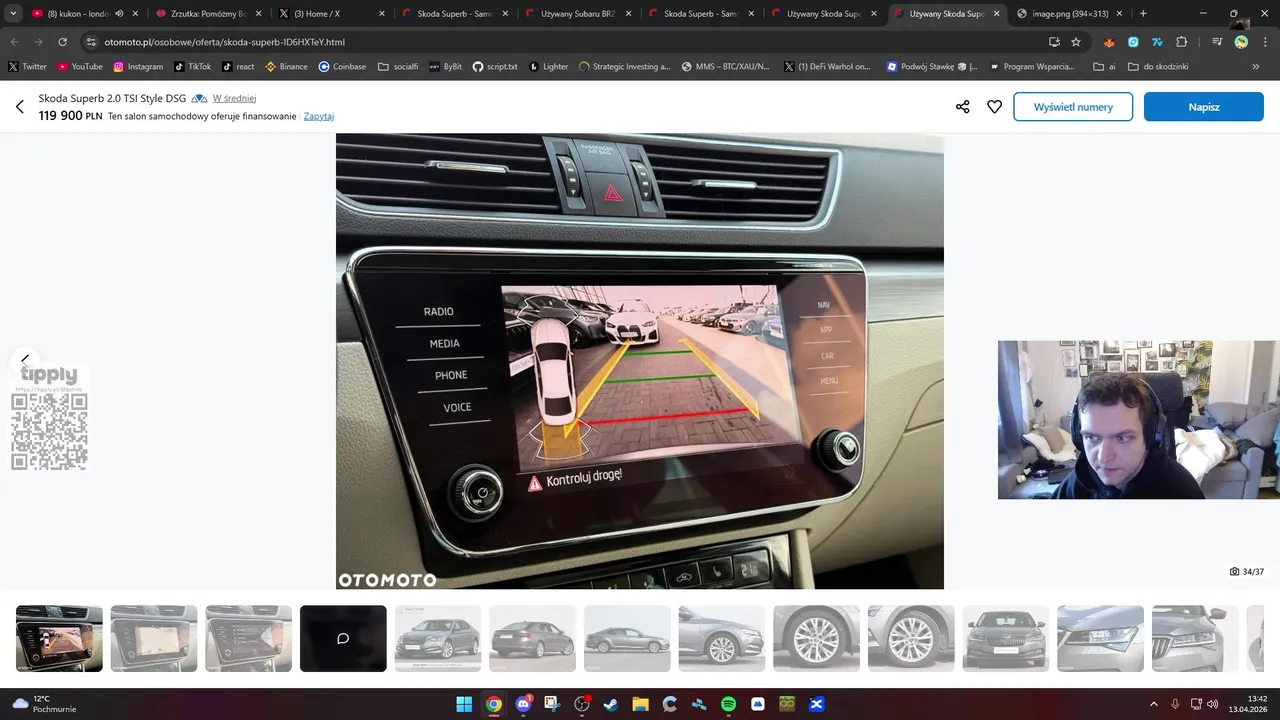Click the Napisz button

1204,107
